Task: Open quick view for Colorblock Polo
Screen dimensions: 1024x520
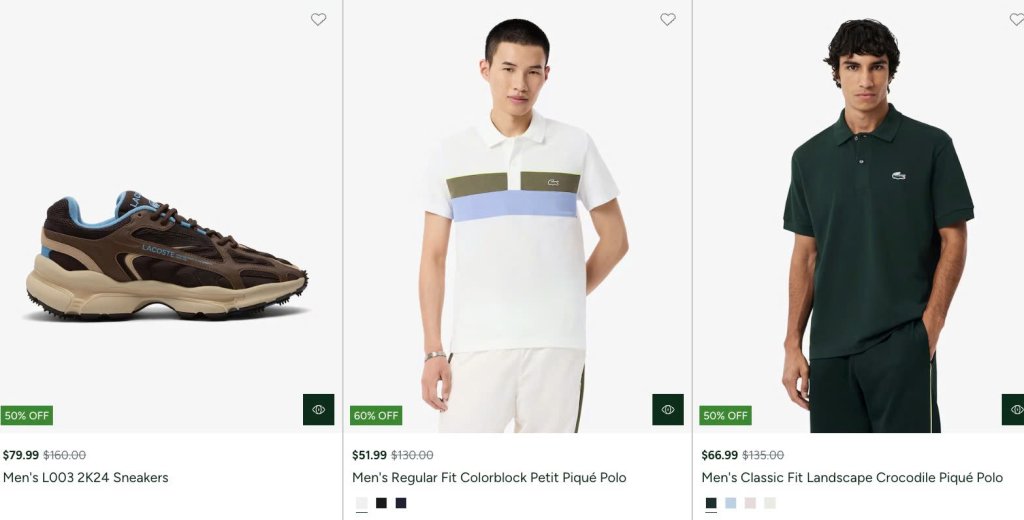Action: 668,410
